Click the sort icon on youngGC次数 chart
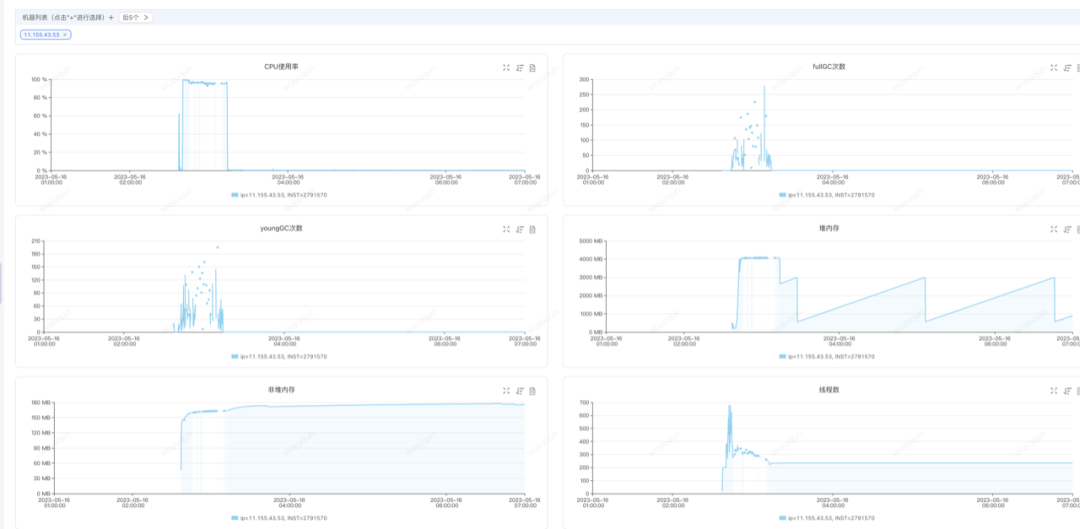Screen dimensions: 1080x529 (520, 229)
